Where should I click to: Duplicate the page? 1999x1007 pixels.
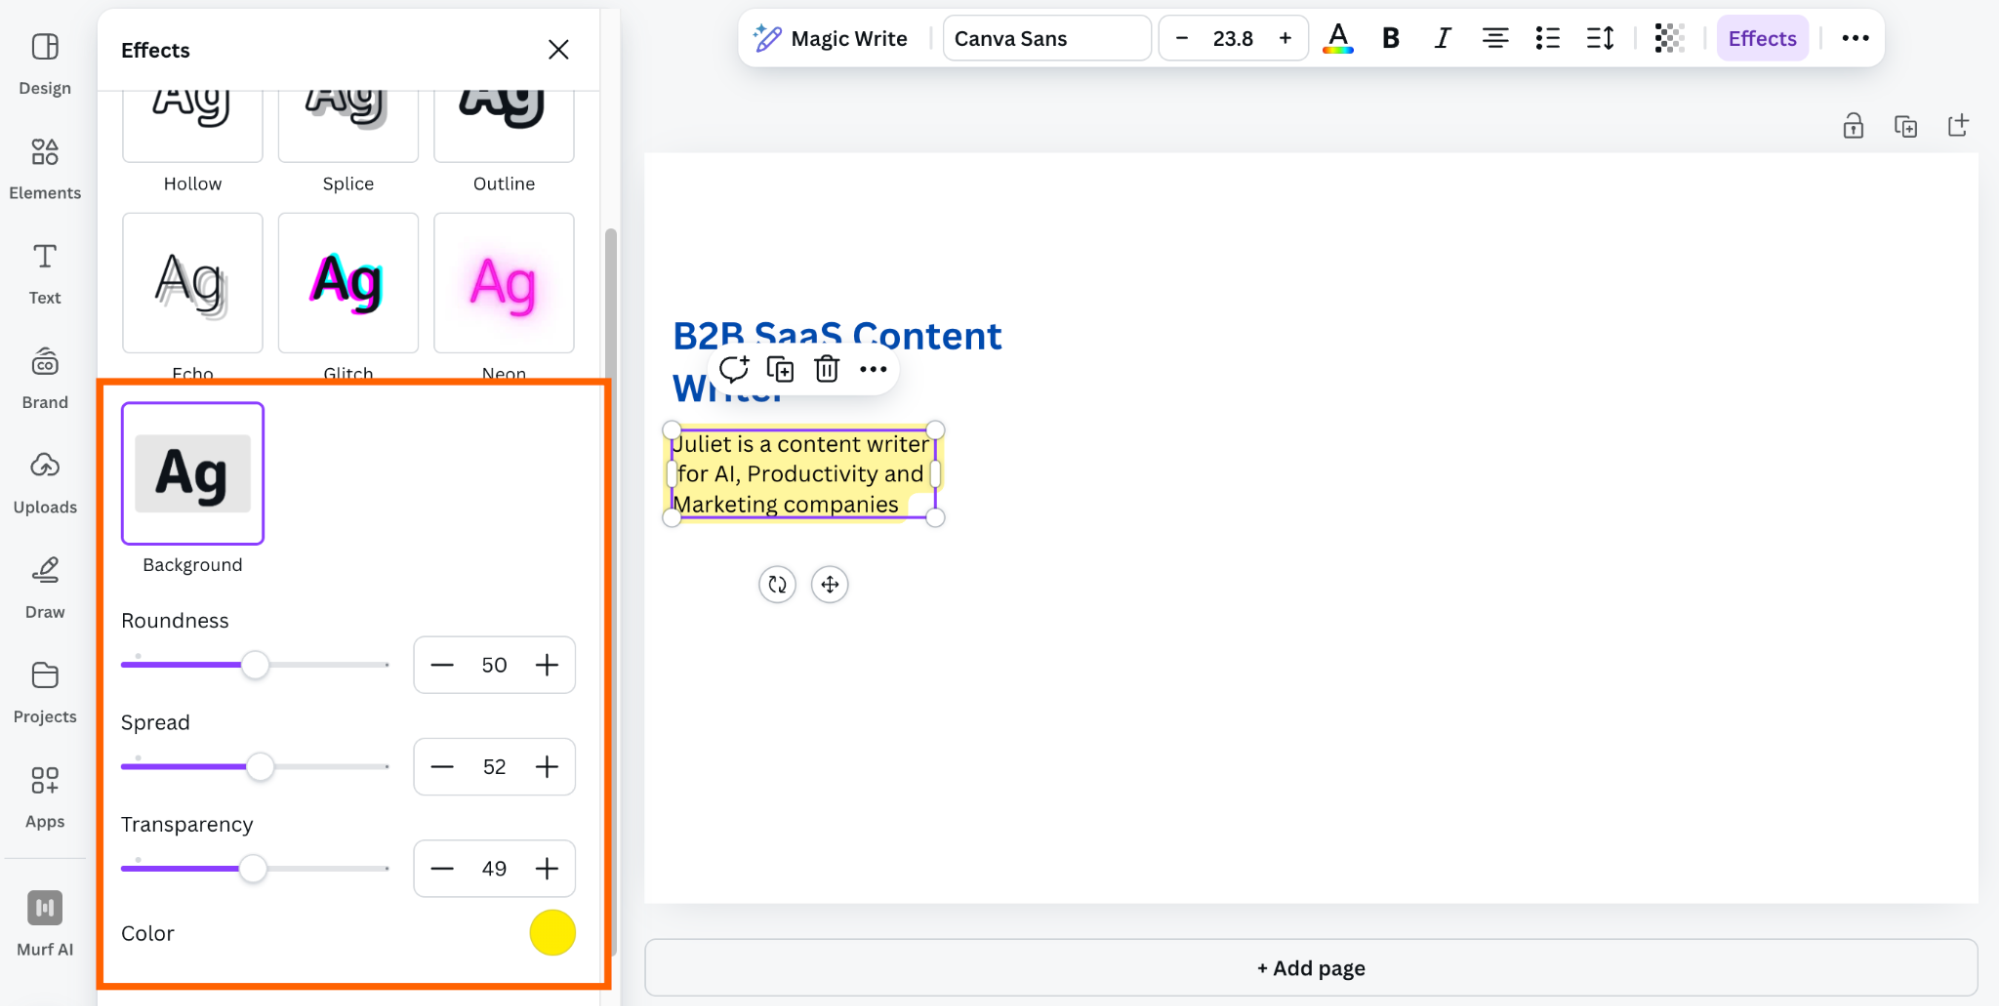(1905, 126)
